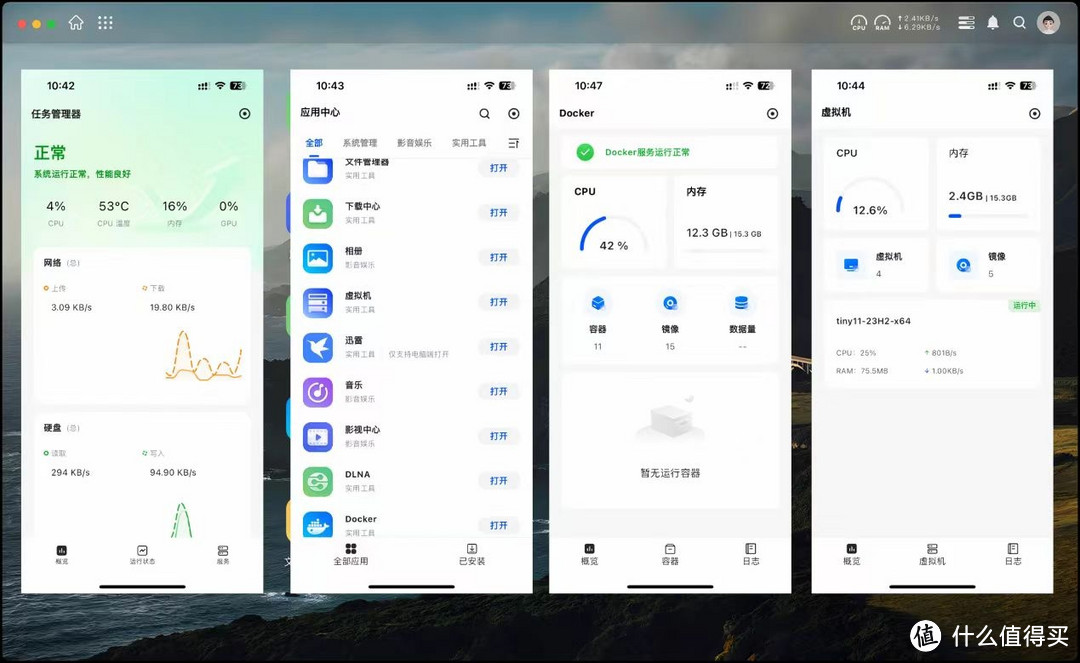The height and width of the screenshot is (663, 1080).
Task: Tap the 虚拟机 count card icon
Action: tap(851, 265)
